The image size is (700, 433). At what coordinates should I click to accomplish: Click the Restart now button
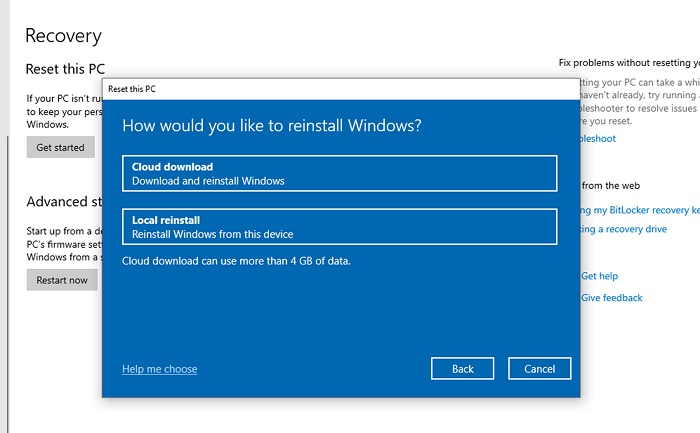[x=62, y=280]
